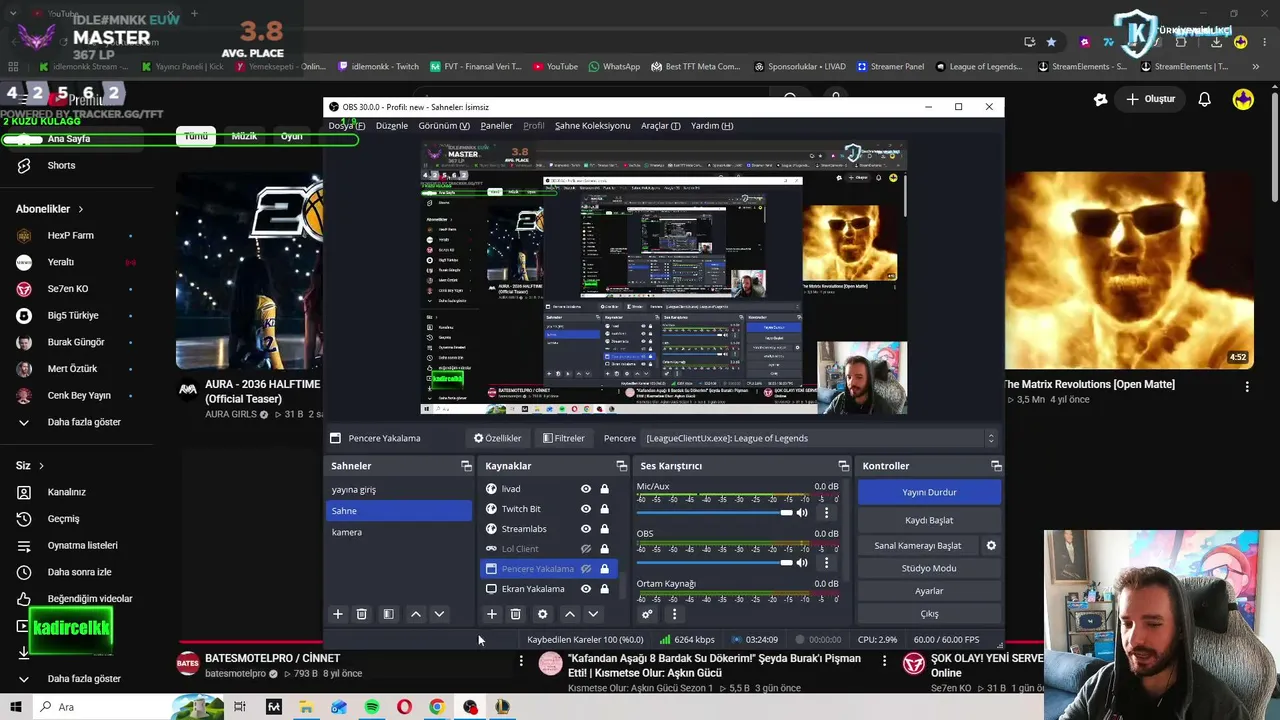Open Sahne Koleksiyonu menu
This screenshot has width=1280, height=720.
pyautogui.click(x=592, y=126)
